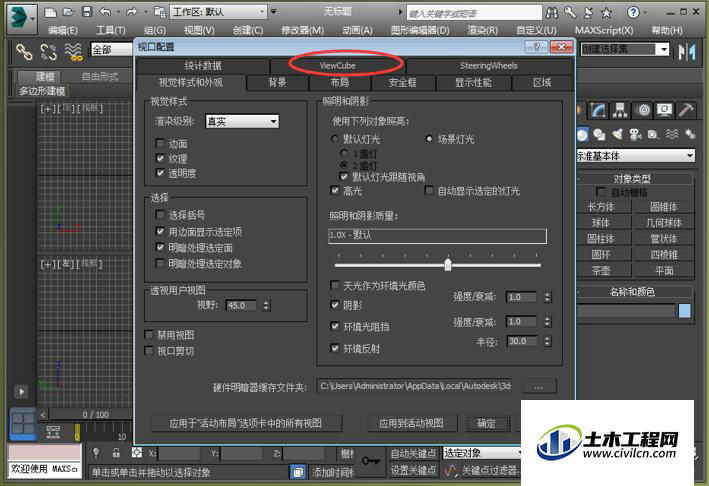This screenshot has height=486, width=709.
Task: Click the 长方体 (Box) primitive button
Action: click(601, 207)
